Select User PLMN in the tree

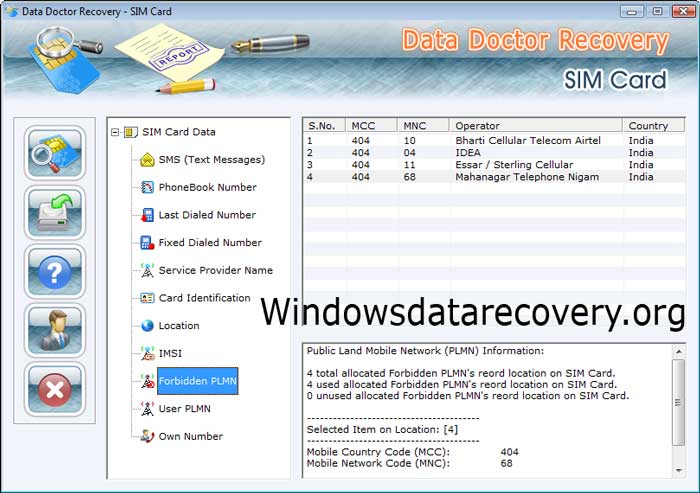click(184, 409)
